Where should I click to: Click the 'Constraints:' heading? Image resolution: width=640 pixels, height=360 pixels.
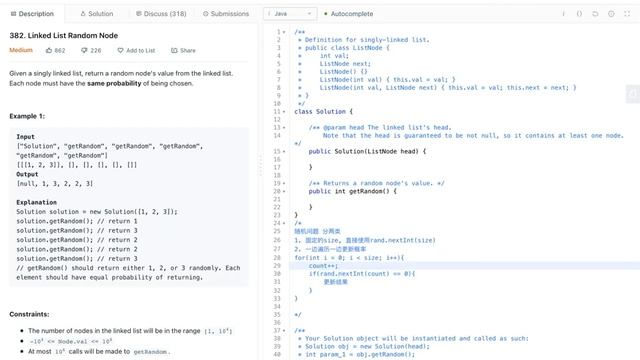coord(29,314)
